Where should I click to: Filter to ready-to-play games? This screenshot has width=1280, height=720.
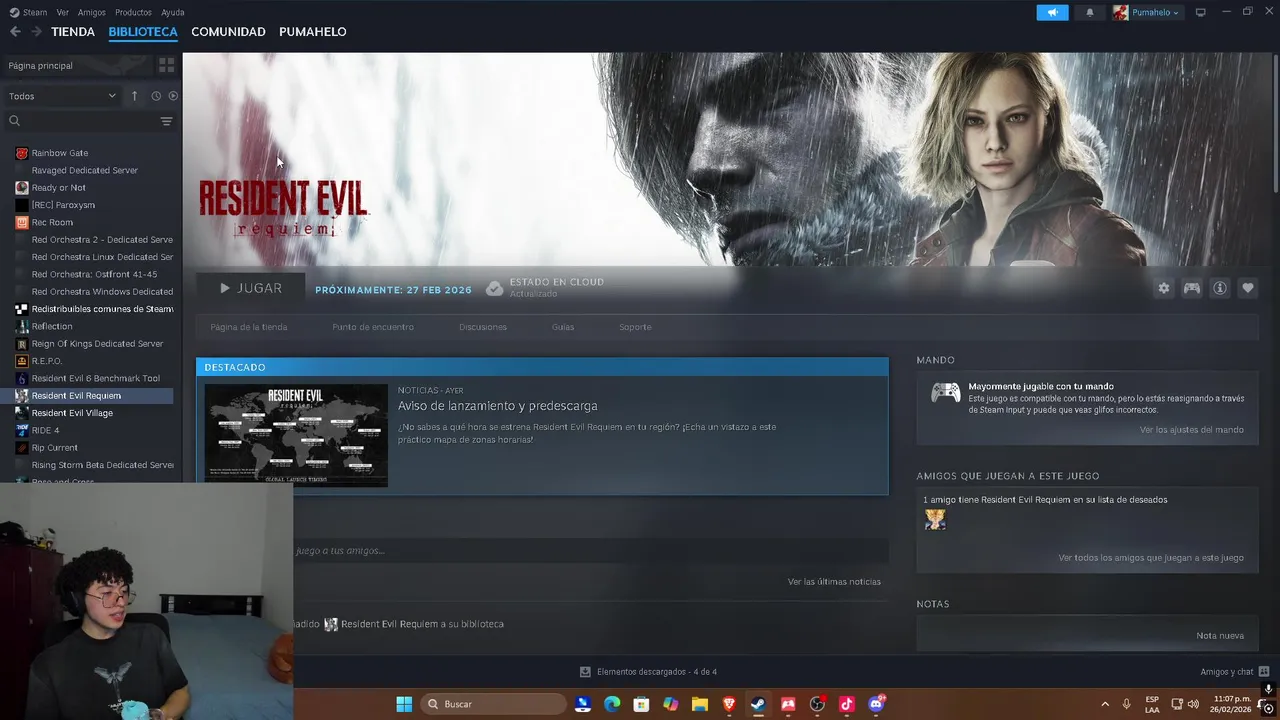(x=173, y=96)
